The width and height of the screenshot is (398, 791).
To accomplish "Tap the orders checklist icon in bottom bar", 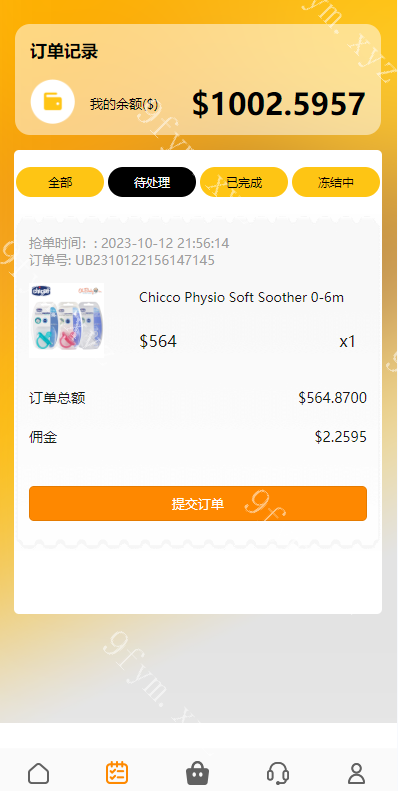I will (117, 773).
